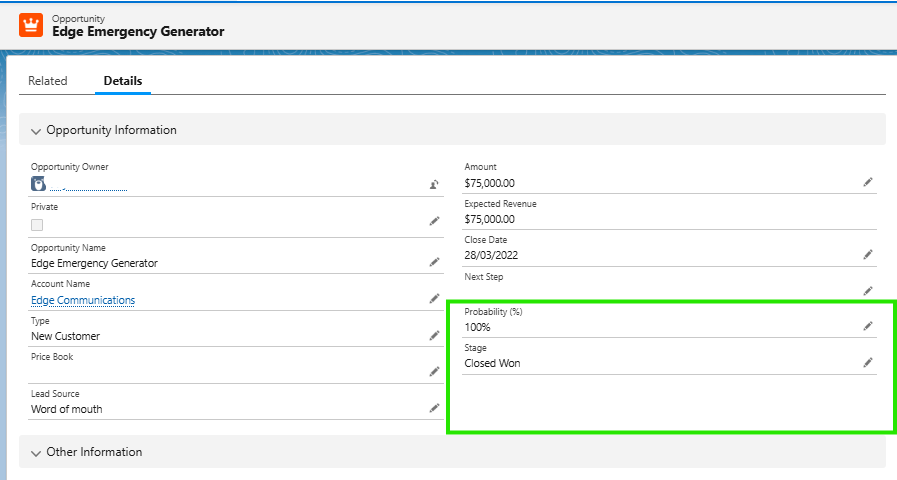Viewport: 897px width, 480px height.
Task: Click the orange Opportunity crown icon
Action: [x=31, y=25]
